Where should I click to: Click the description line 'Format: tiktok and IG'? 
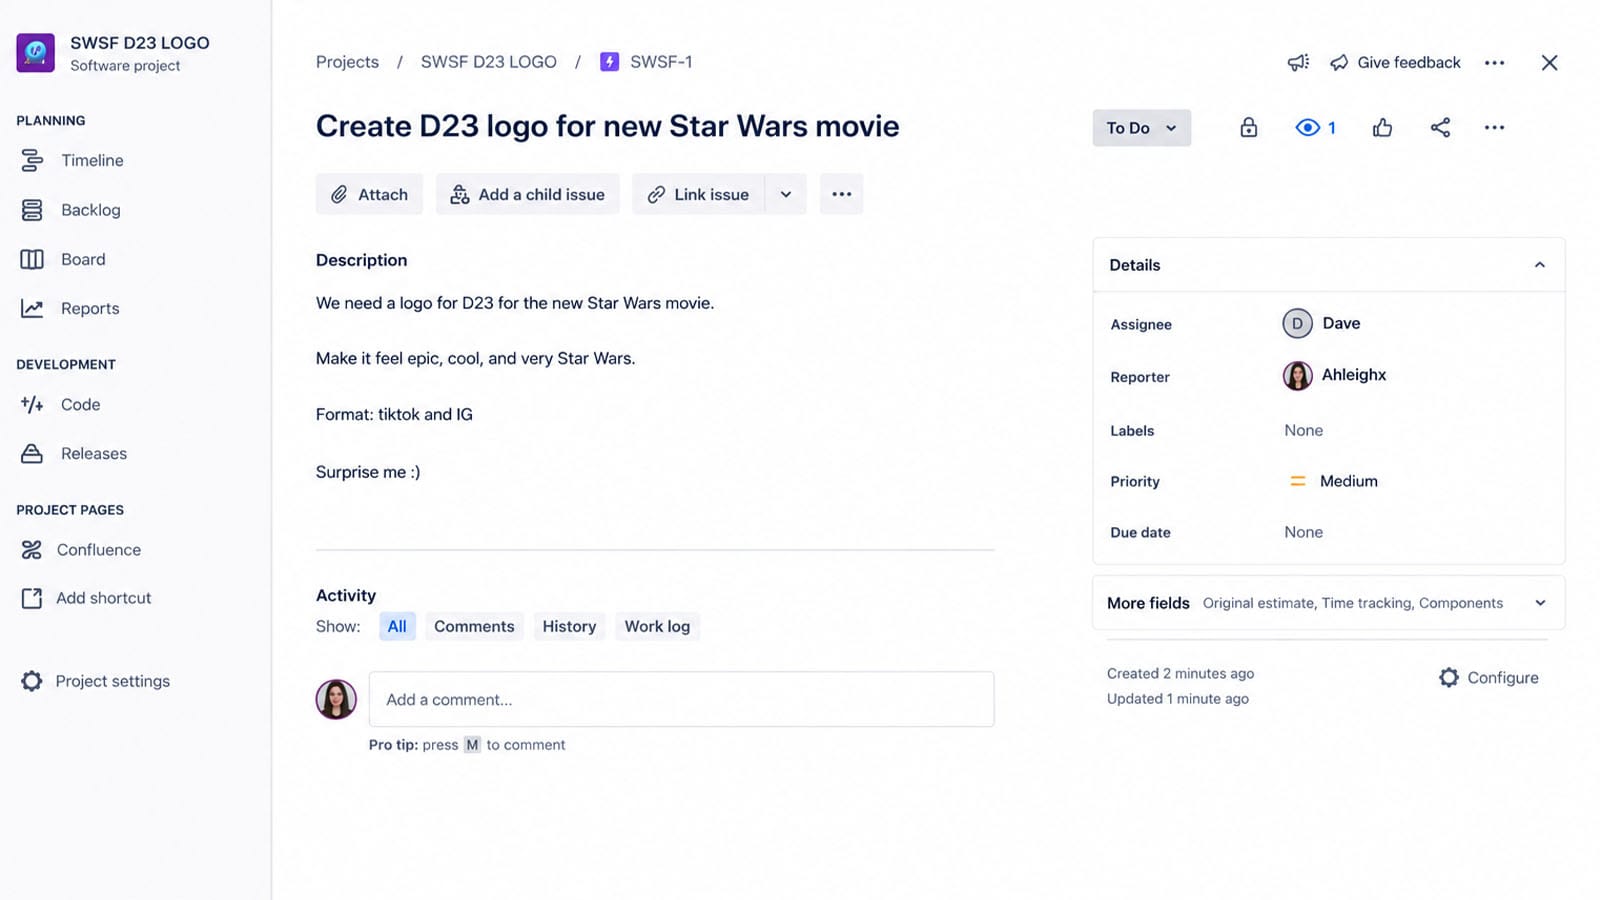click(x=394, y=414)
